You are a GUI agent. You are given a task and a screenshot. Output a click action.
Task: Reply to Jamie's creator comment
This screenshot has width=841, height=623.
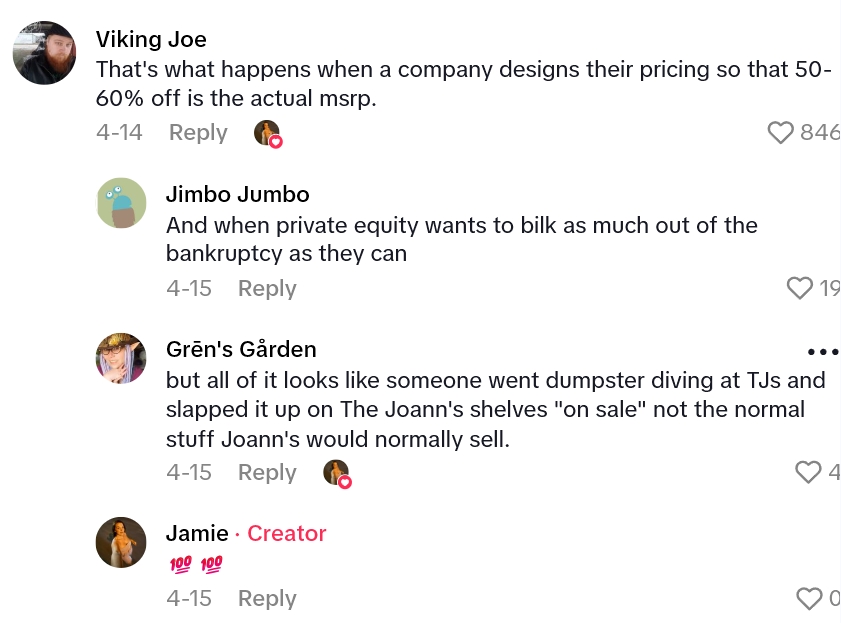[267, 598]
